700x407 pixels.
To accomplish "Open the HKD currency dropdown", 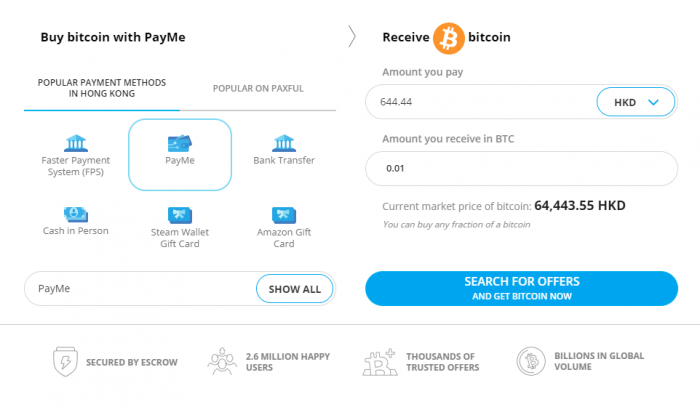I will [x=636, y=102].
